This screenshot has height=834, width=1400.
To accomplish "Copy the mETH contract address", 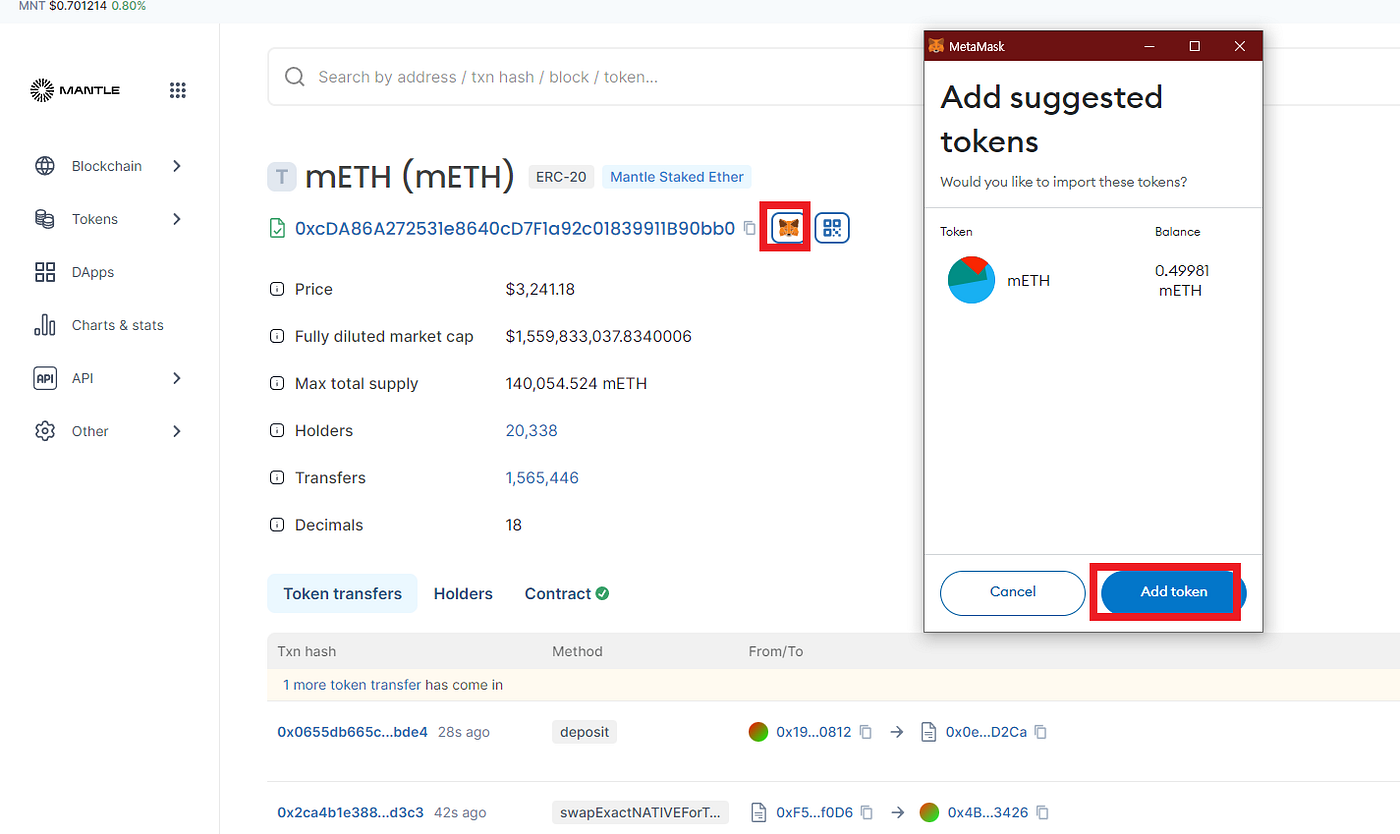I will tap(750, 228).
